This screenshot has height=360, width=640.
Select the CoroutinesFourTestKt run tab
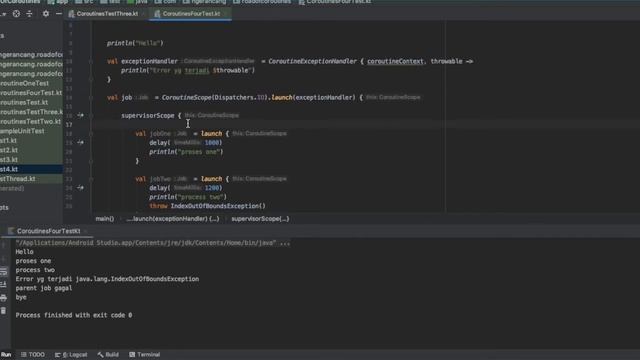[48, 231]
